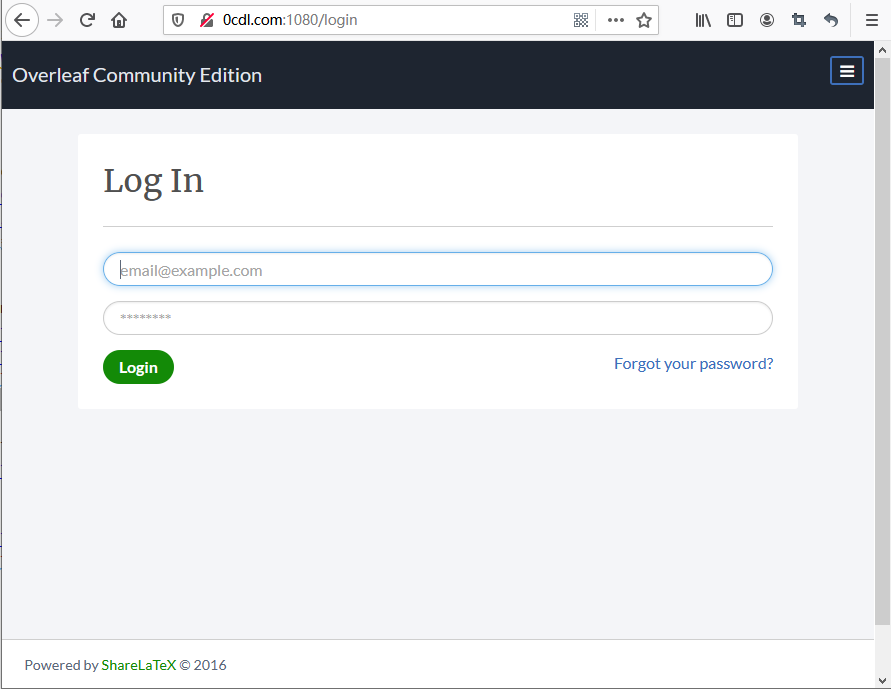This screenshot has height=689, width=891.
Task: Open the Firefox application hamburger menu
Action: click(x=871, y=20)
